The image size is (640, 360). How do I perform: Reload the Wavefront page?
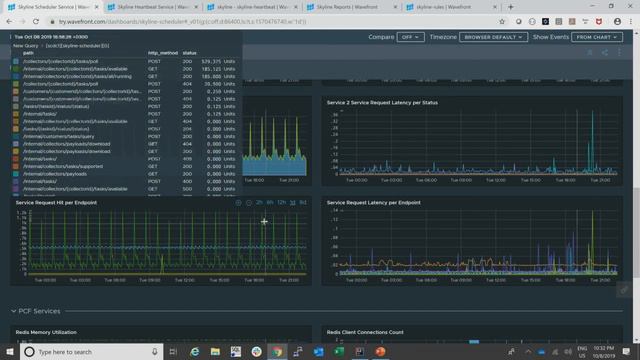click(36, 22)
